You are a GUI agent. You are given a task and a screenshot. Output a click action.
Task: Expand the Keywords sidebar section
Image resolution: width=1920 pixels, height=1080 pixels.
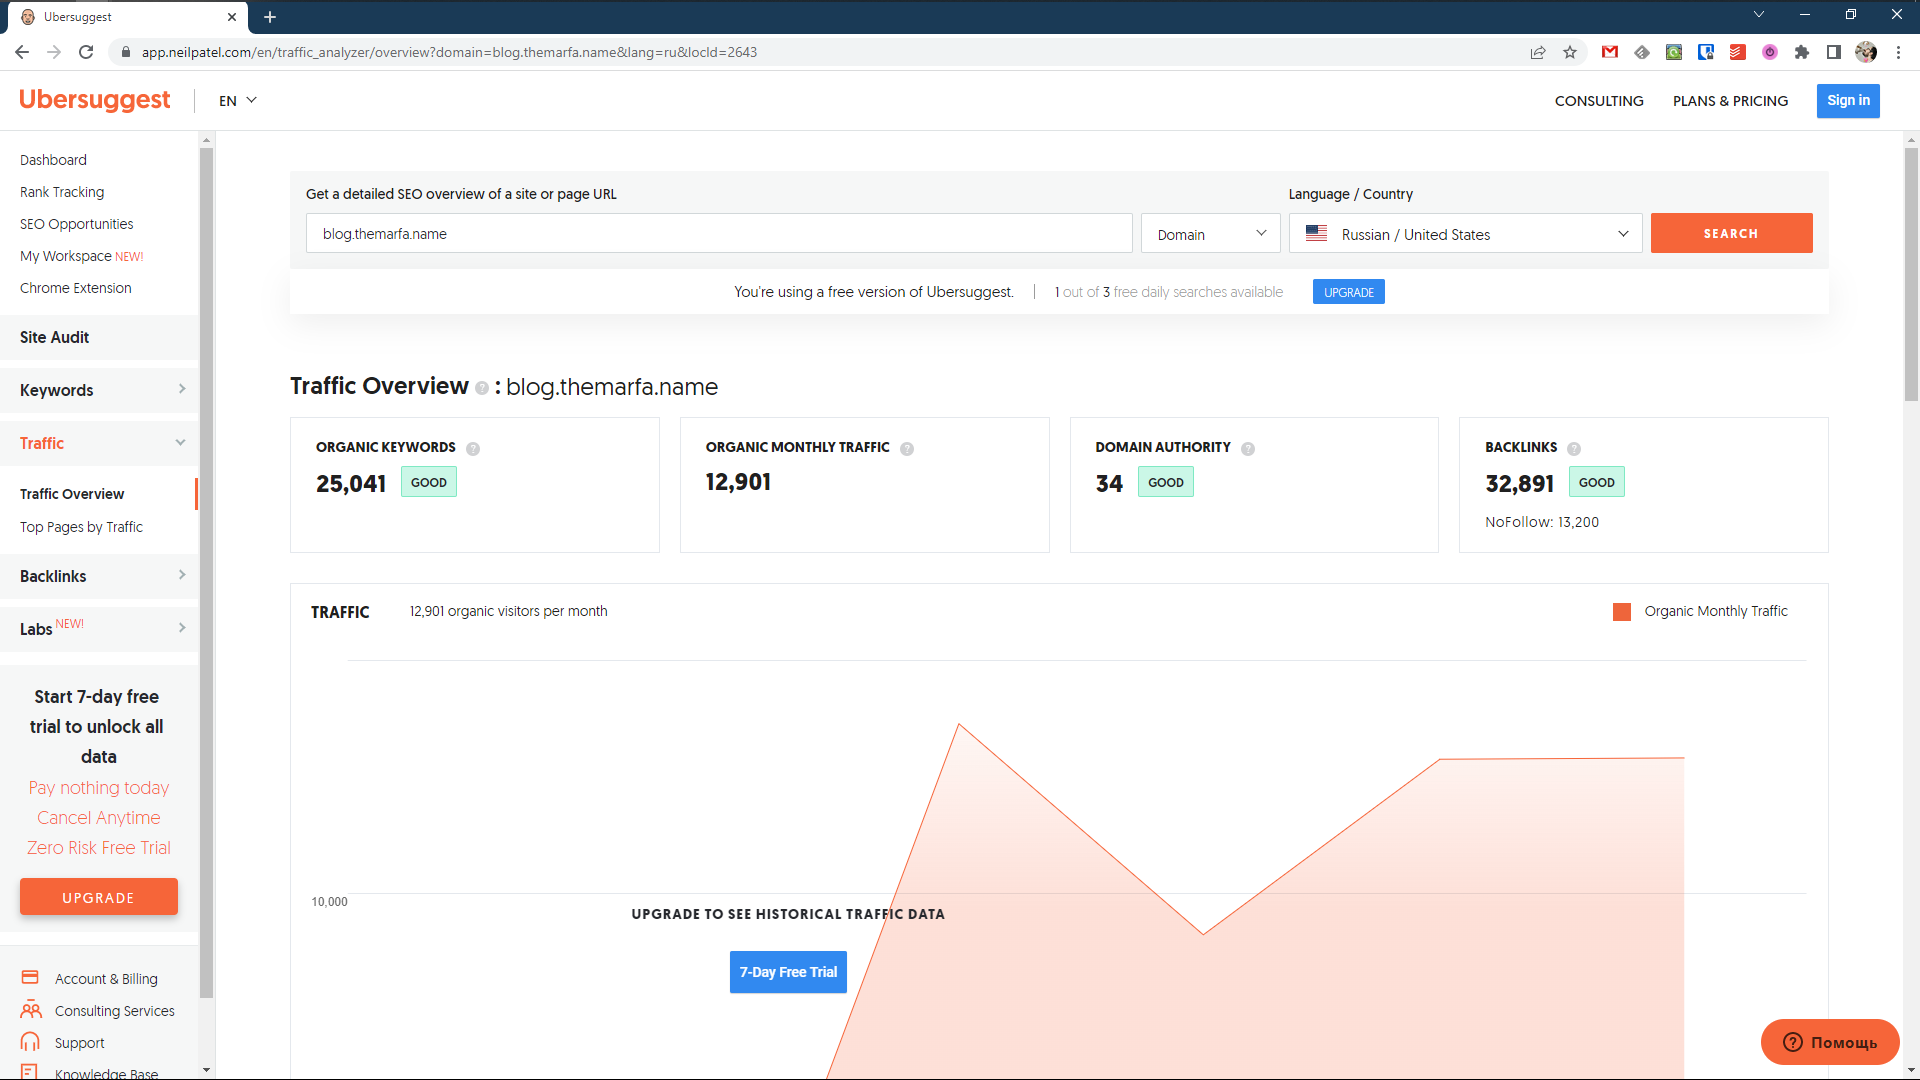click(x=100, y=390)
